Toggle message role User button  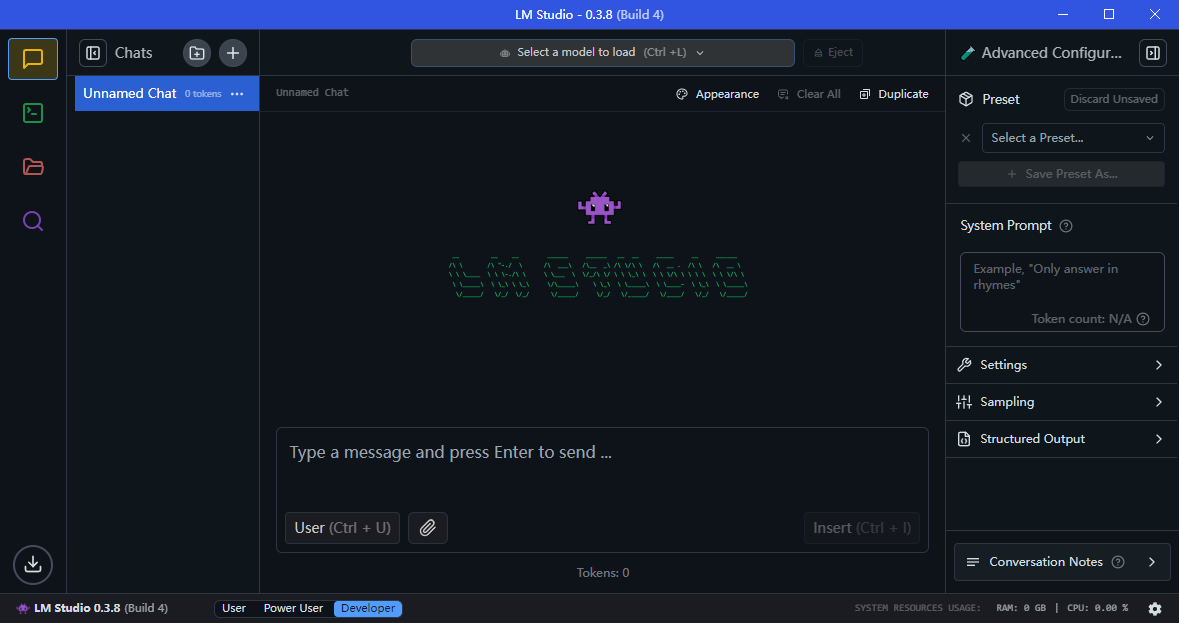click(x=342, y=528)
